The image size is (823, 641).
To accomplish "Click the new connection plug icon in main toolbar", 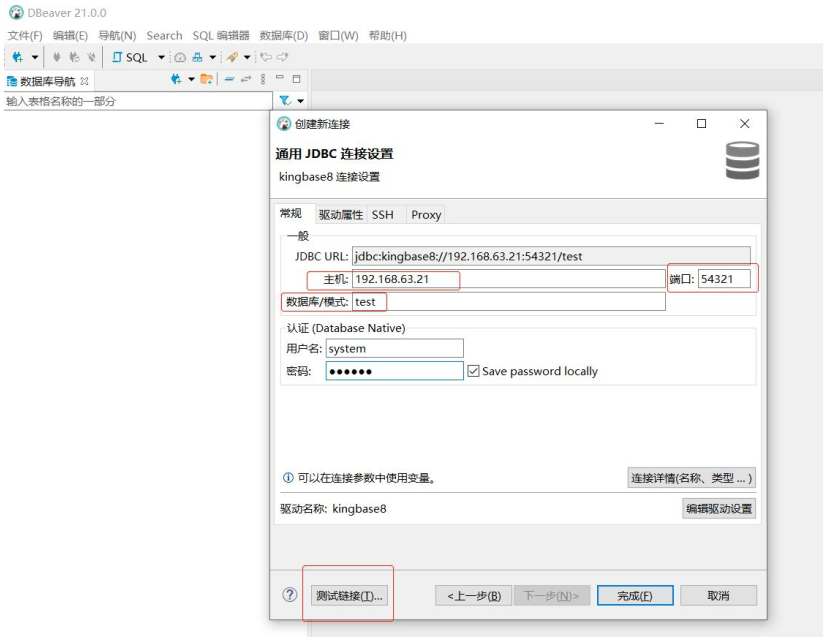I will point(18,57).
